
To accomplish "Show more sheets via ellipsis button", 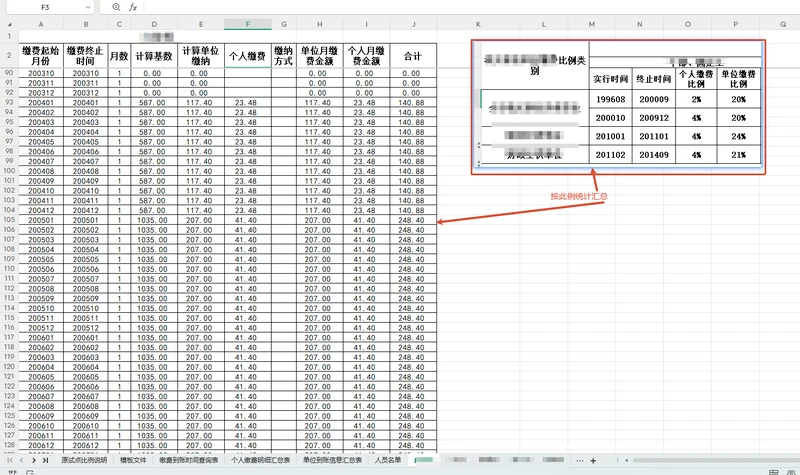I will [580, 461].
